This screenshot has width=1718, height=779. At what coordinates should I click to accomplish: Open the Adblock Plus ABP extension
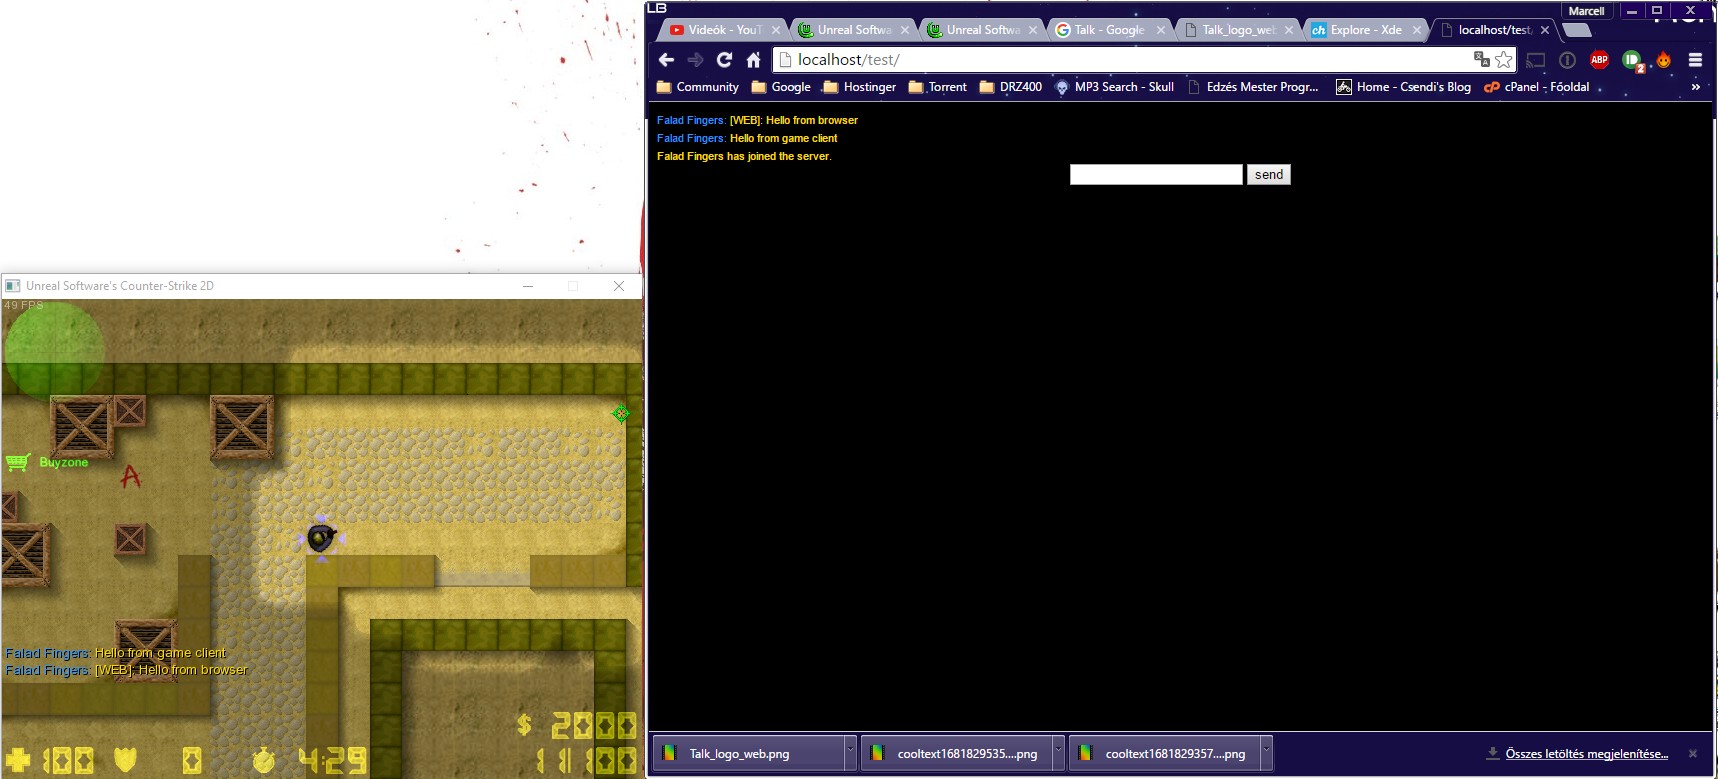click(x=1600, y=60)
